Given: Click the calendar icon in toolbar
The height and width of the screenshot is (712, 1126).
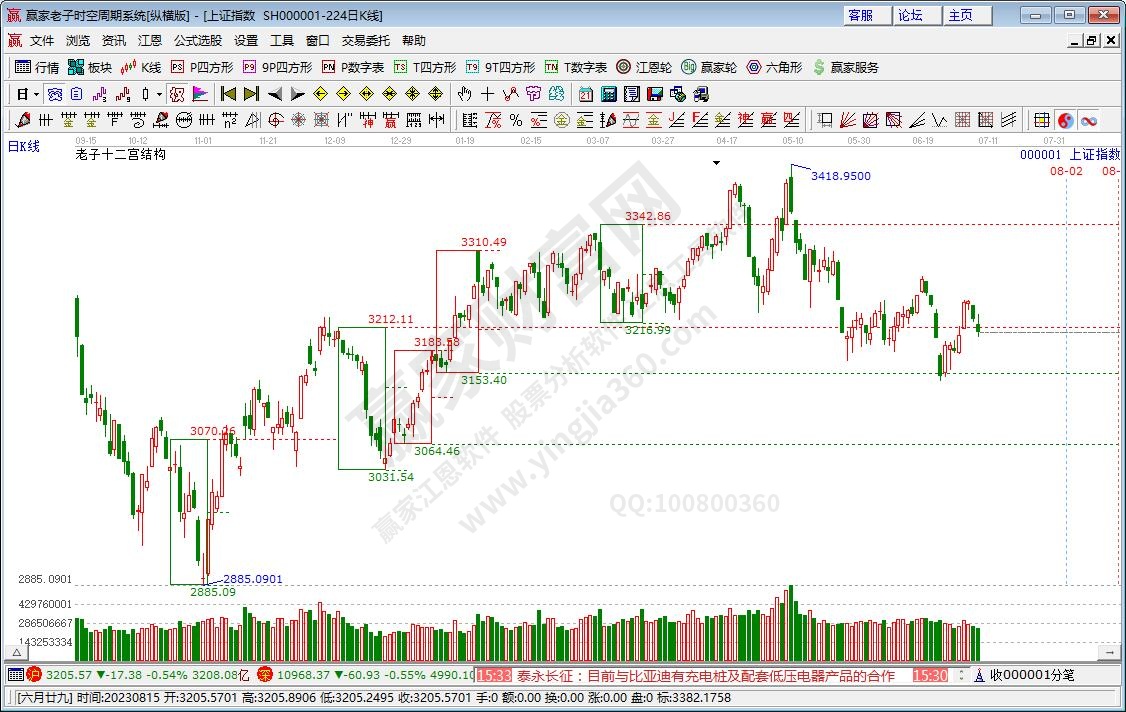Looking at the screenshot, I should click(x=585, y=94).
